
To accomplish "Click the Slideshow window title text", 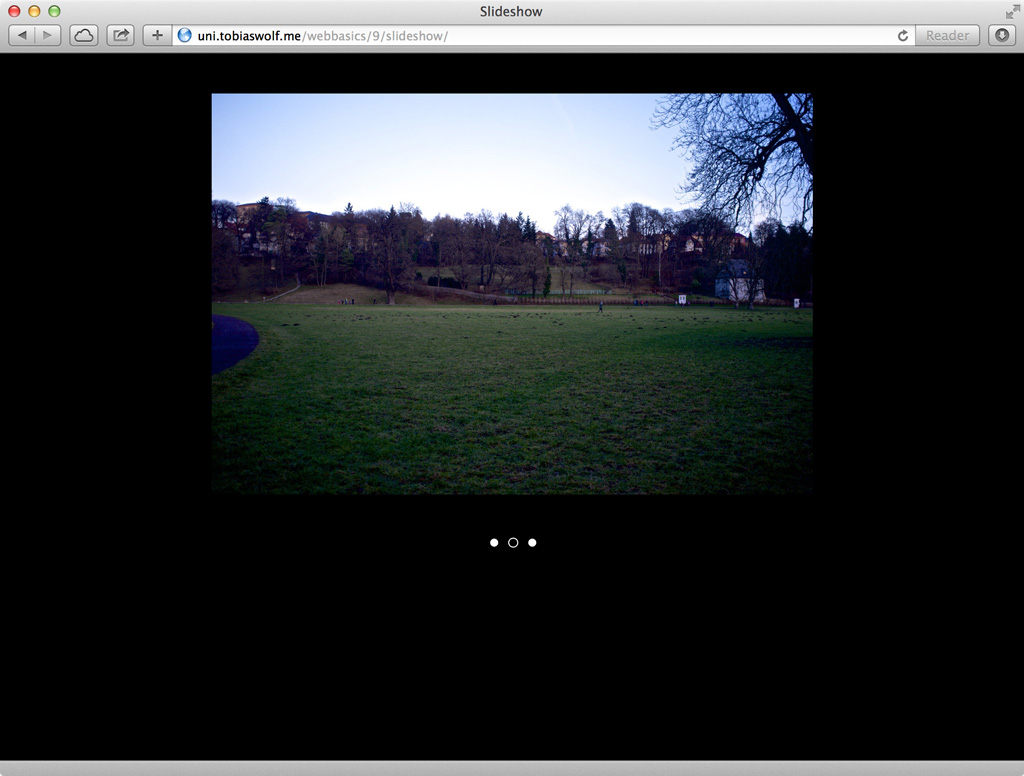I will pos(511,11).
